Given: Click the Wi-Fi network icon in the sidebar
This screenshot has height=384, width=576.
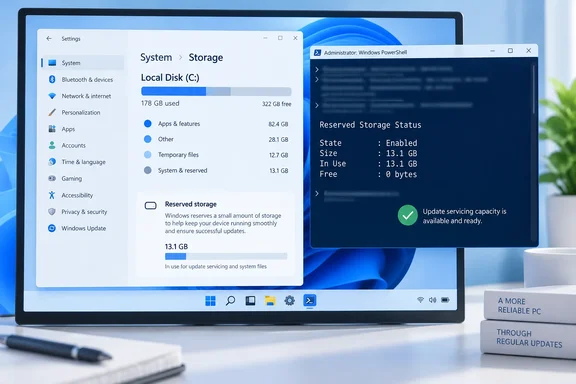Looking at the screenshot, I should point(52,96).
